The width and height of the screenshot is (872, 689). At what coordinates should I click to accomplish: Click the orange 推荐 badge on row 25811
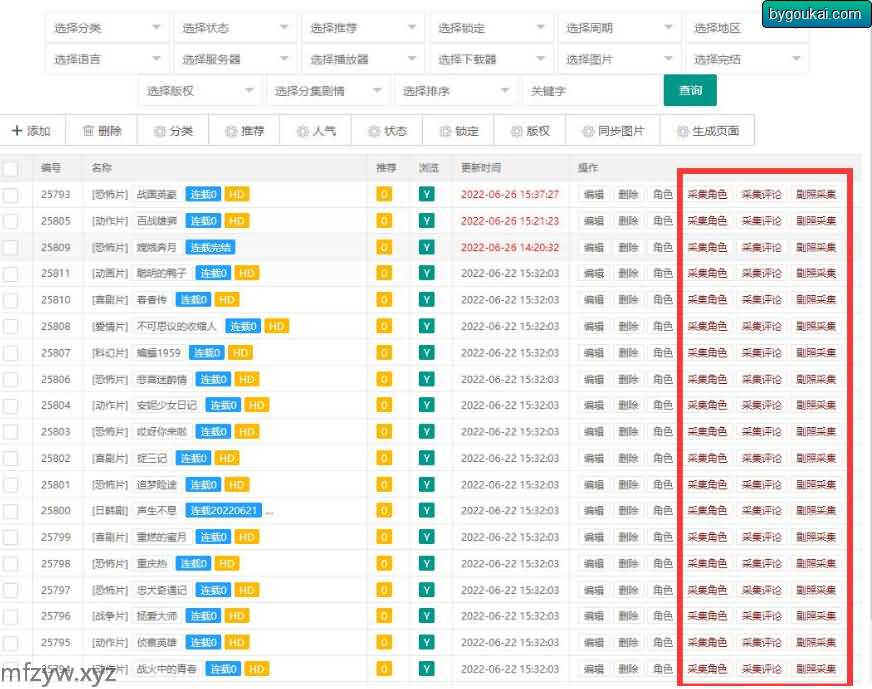coord(384,273)
